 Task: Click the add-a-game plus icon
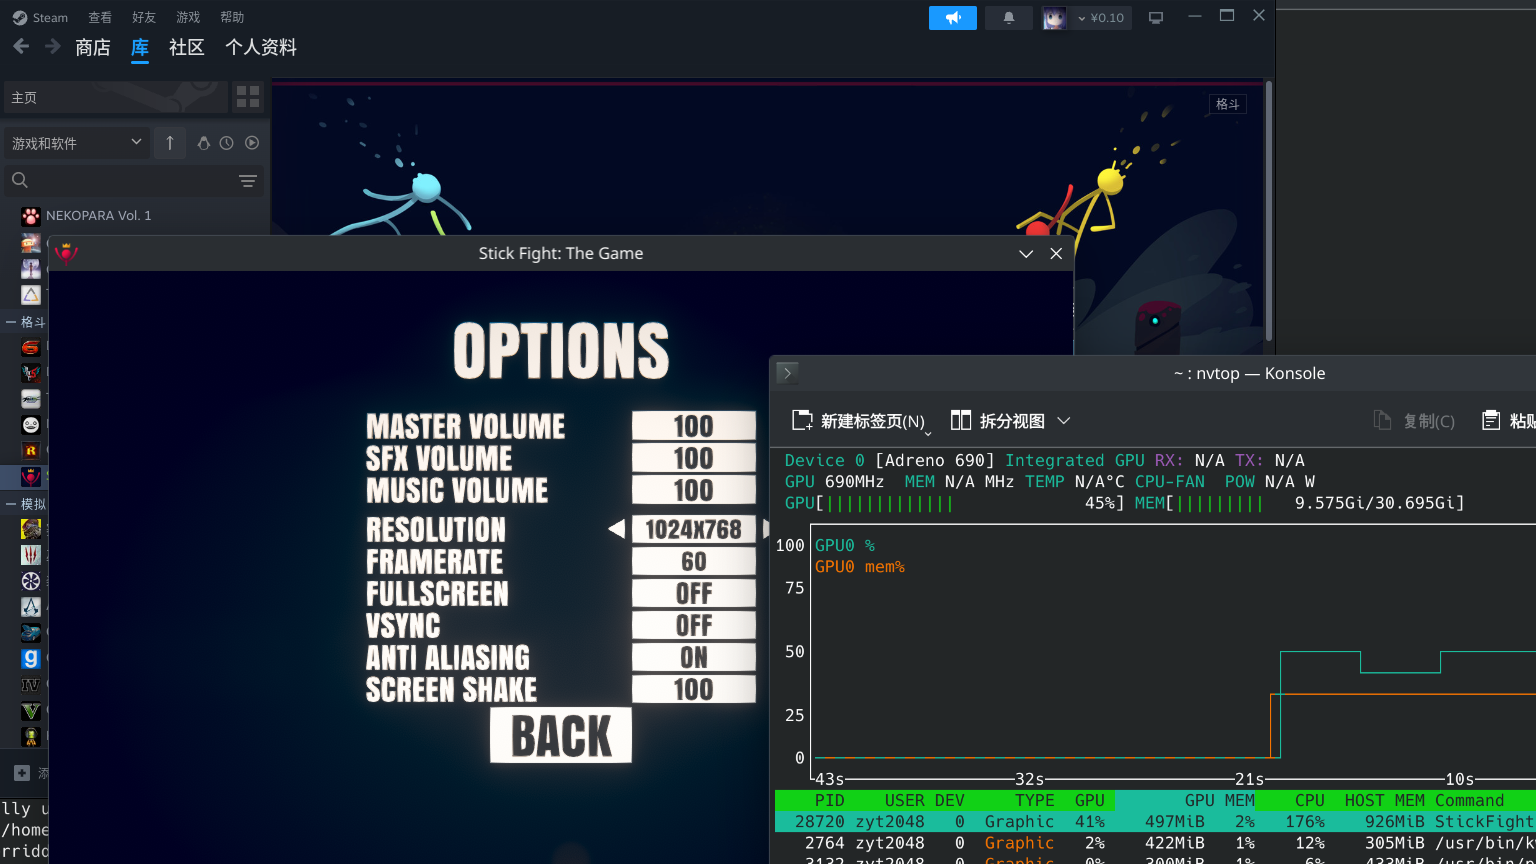[22, 773]
